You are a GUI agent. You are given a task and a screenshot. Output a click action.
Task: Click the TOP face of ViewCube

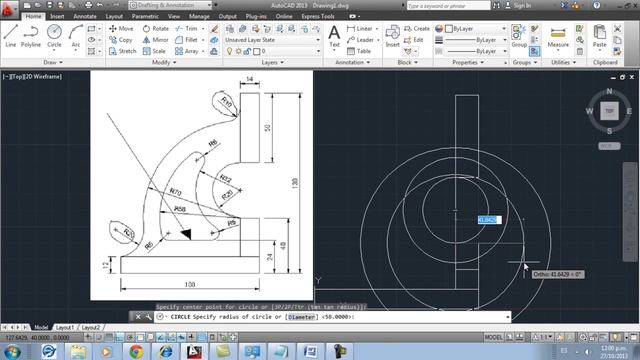point(609,111)
